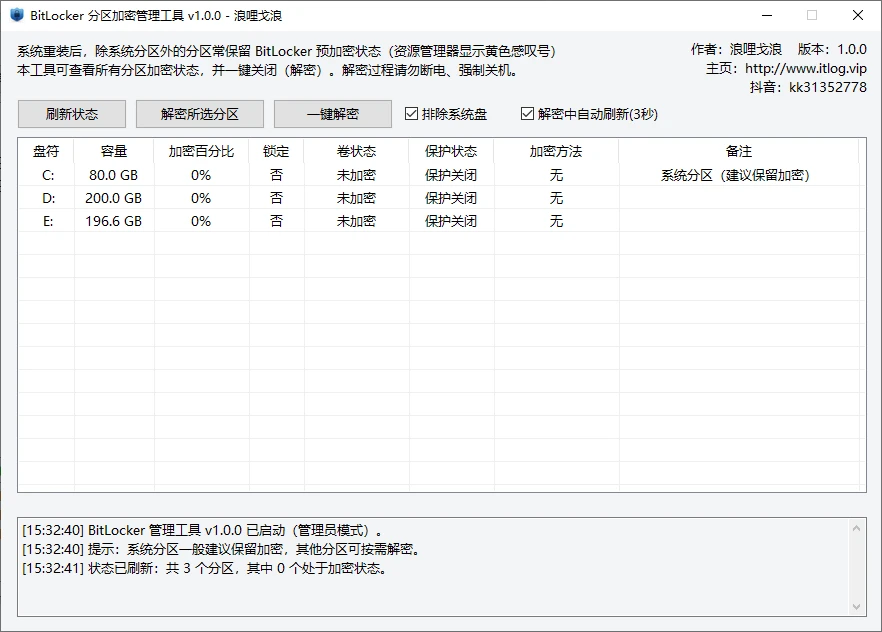Click 无 encryption method in D: row
Screen dimensions: 882x632
pos(556,198)
